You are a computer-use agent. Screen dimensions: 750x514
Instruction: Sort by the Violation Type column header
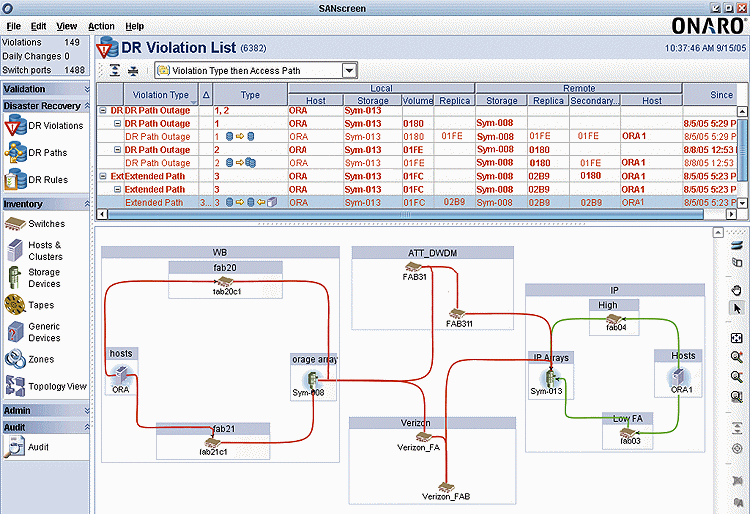point(161,95)
